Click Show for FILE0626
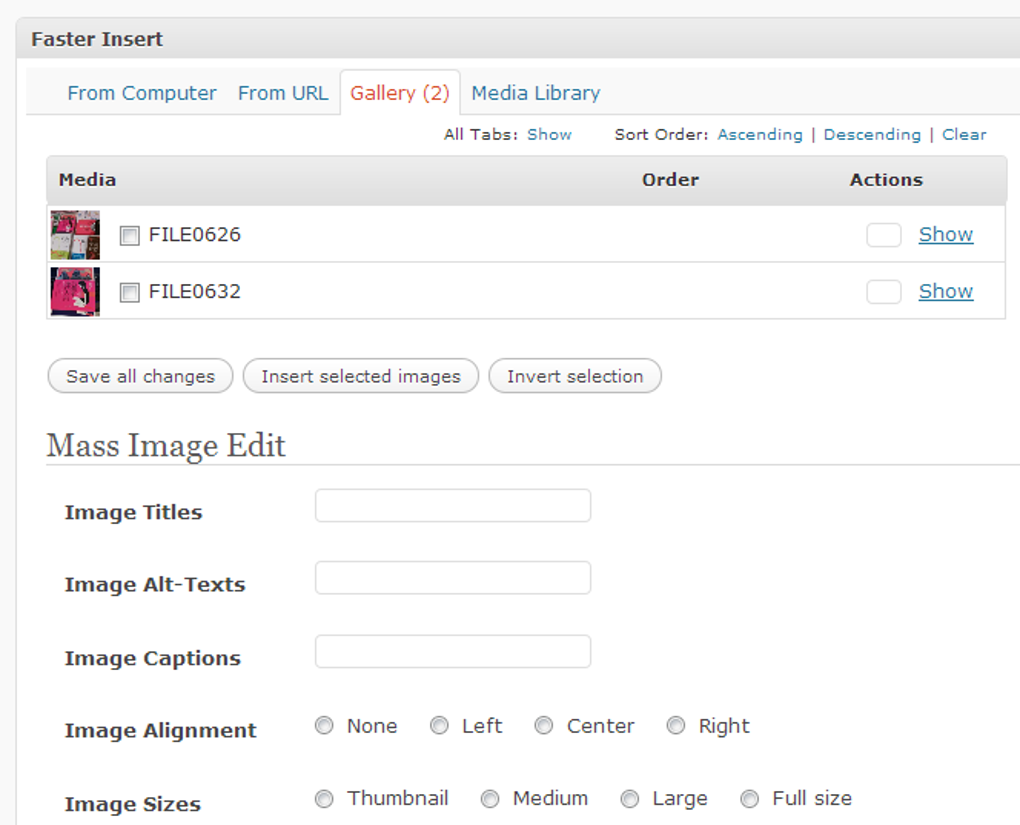 [x=945, y=234]
